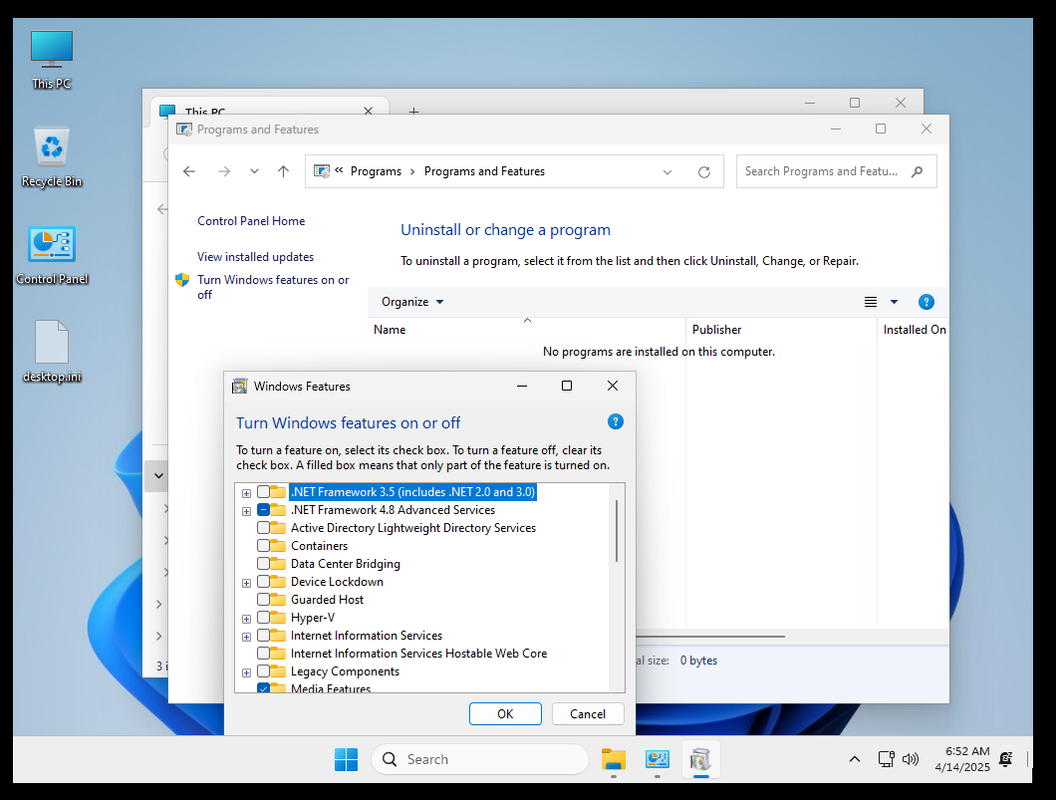Image resolution: width=1056 pixels, height=800 pixels.
Task: Open recent locations chevron dropdown
Action: click(x=254, y=172)
